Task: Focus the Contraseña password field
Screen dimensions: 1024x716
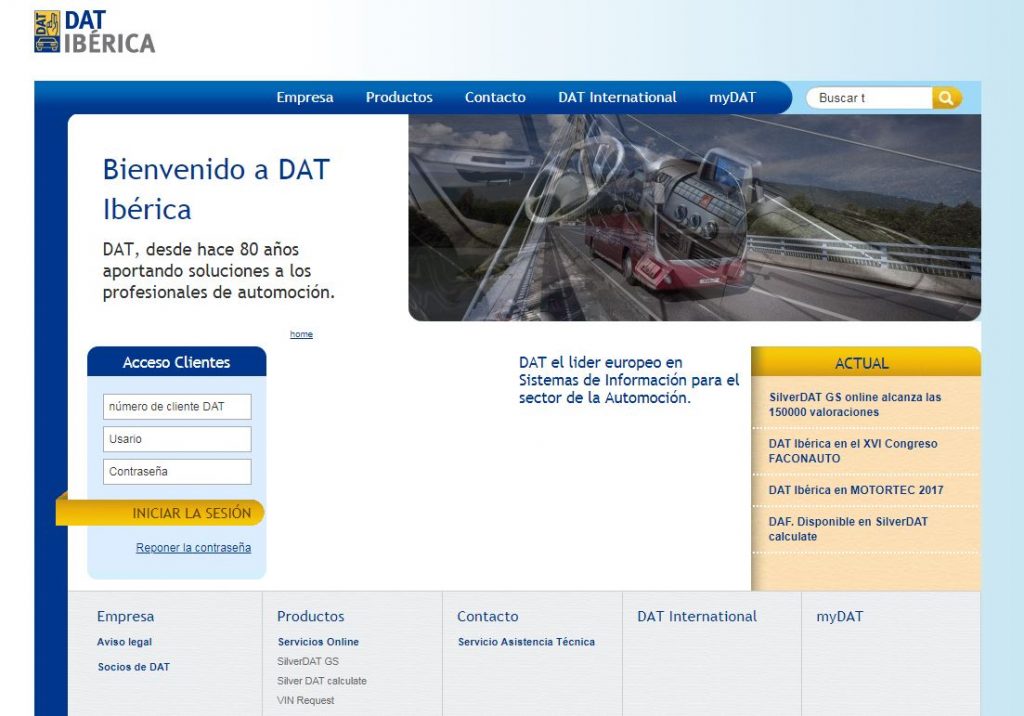Action: [x=177, y=472]
